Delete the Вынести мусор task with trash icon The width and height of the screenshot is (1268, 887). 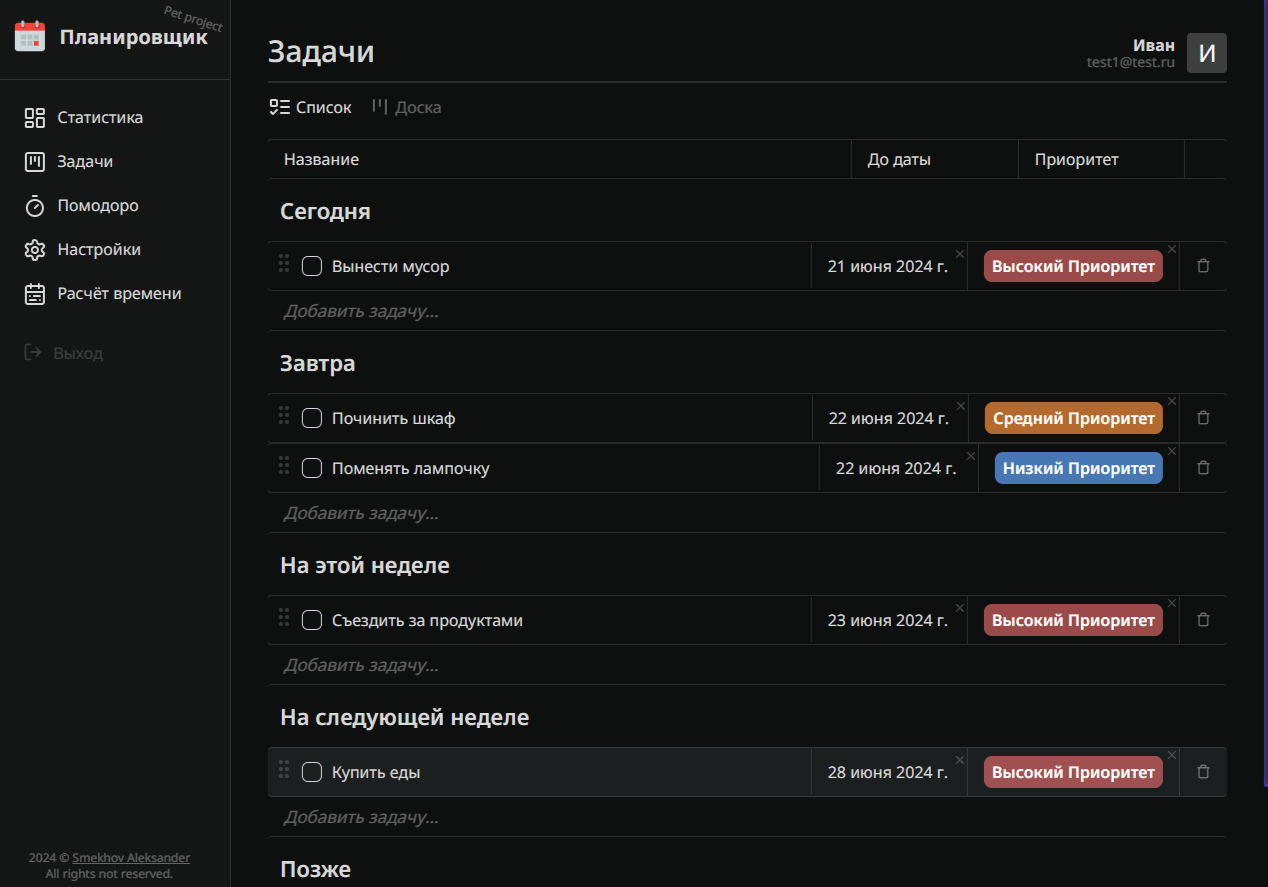click(x=1203, y=266)
